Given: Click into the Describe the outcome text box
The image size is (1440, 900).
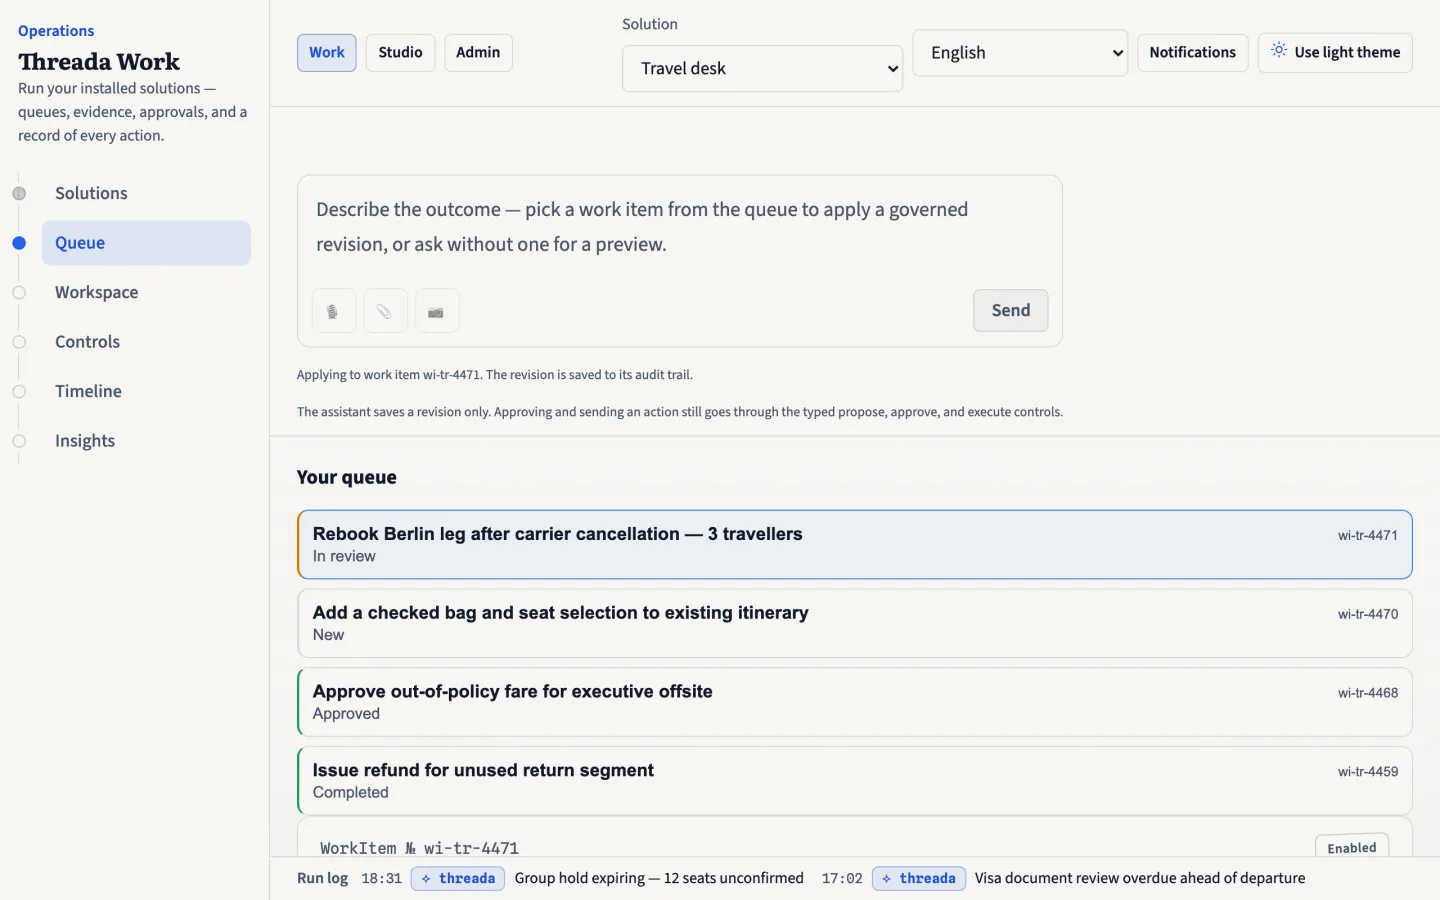Looking at the screenshot, I should (x=680, y=227).
